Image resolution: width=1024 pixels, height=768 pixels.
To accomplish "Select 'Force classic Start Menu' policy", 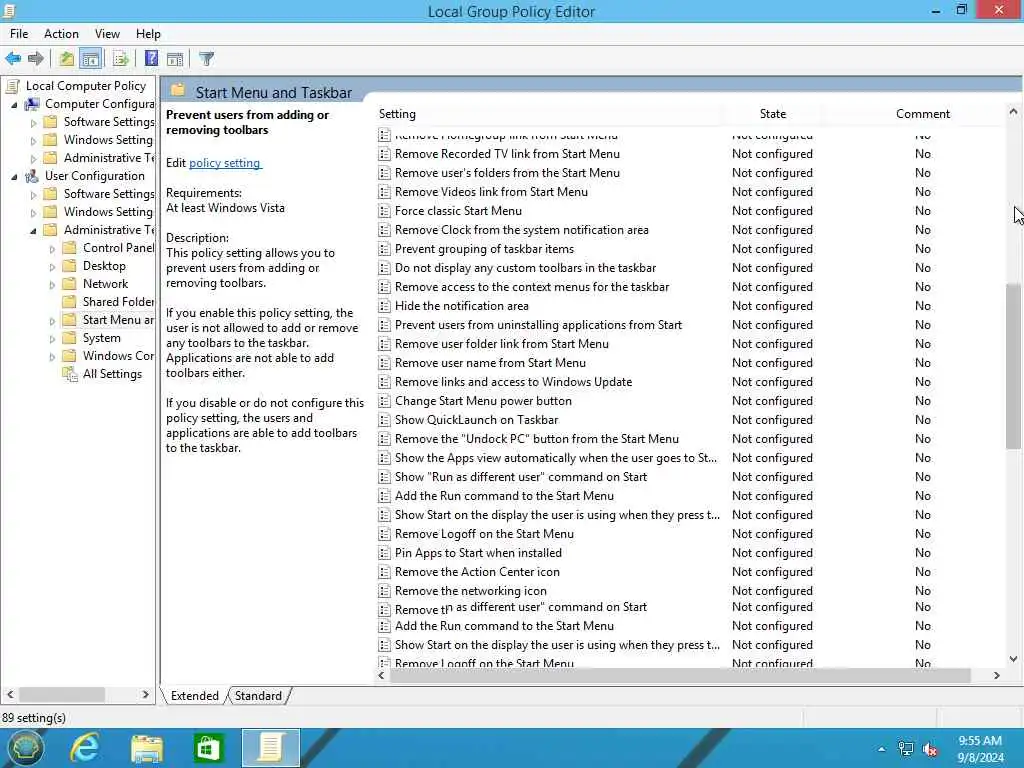I will click(x=458, y=211).
